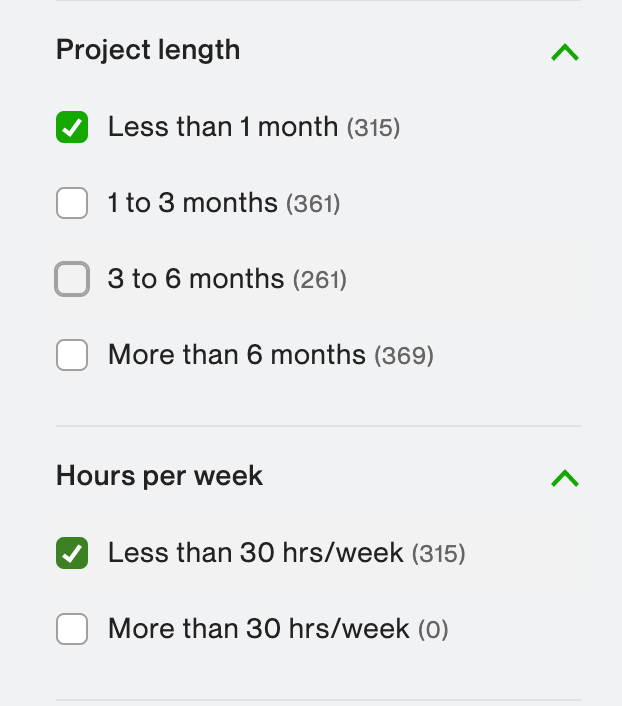Click the (361) result count
622x706 pixels.
tap(313, 205)
